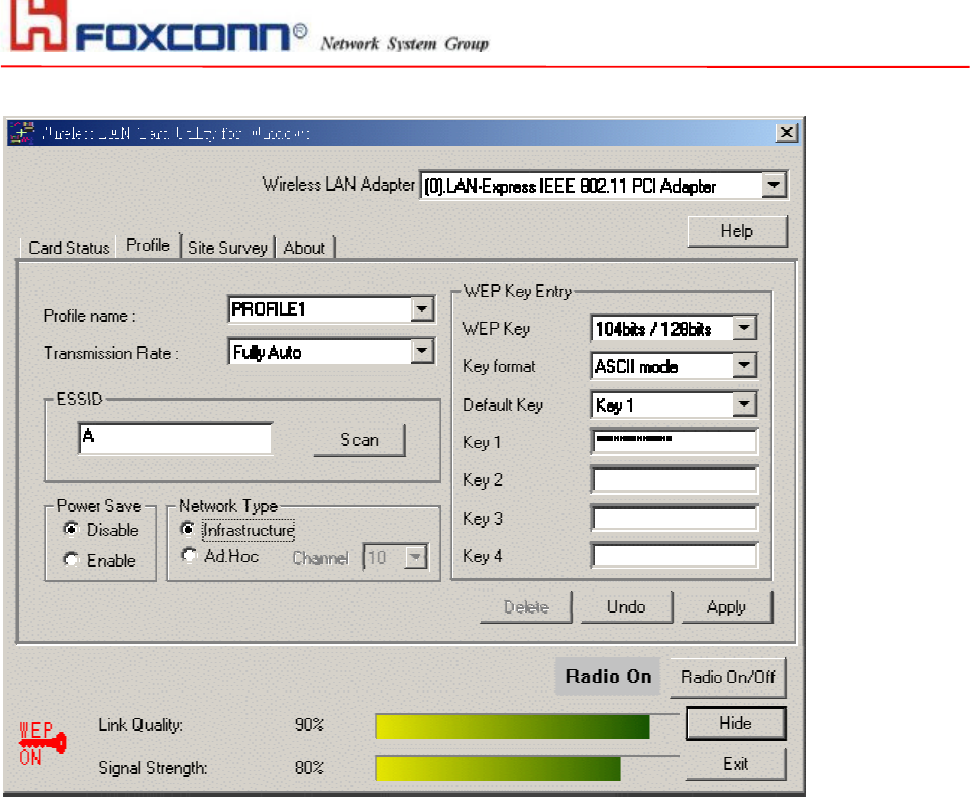Select Disable power save radio button
970x797 pixels.
(x=71, y=530)
